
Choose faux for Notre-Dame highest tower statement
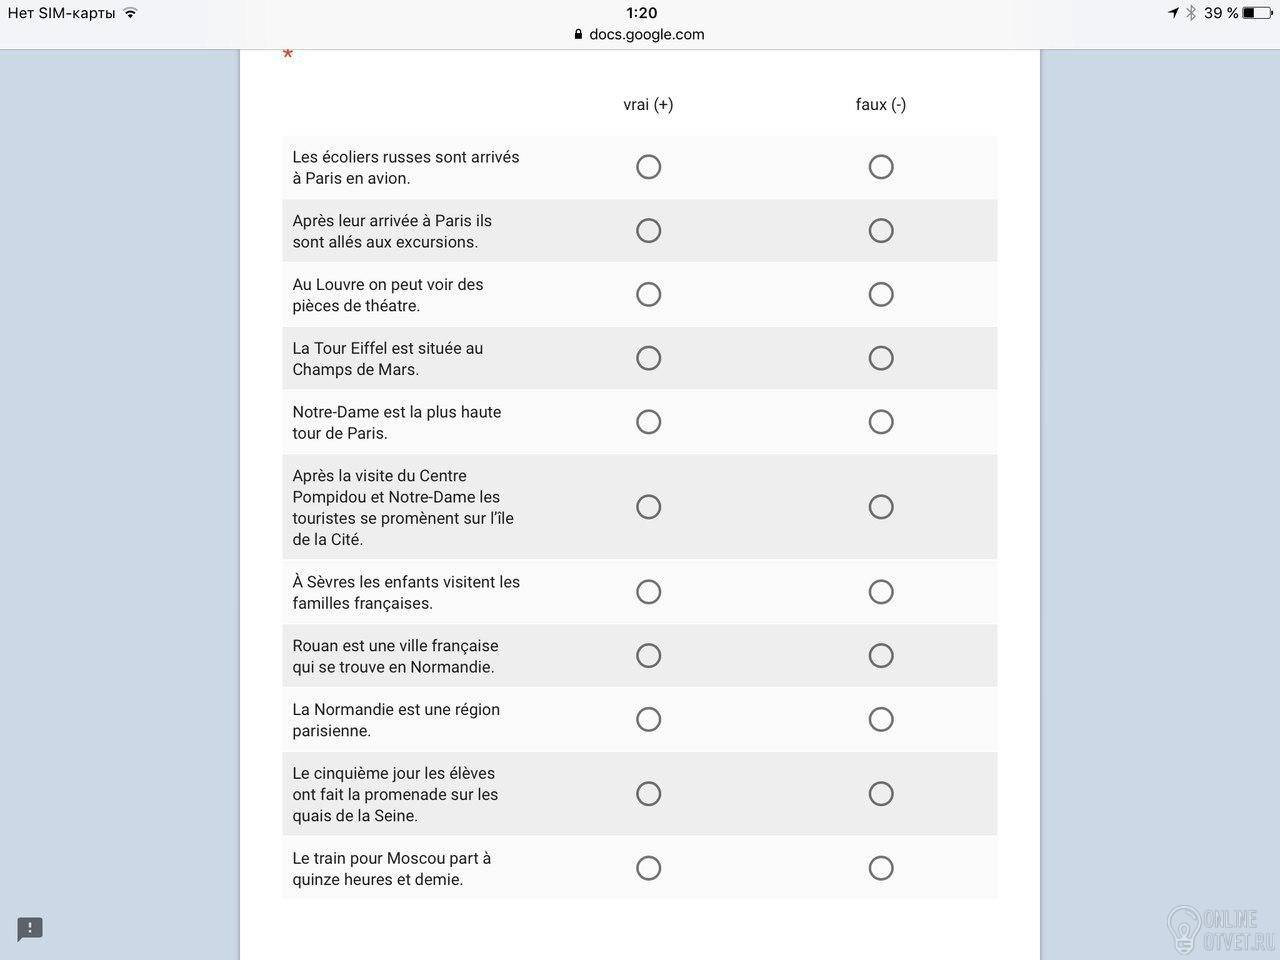(881, 422)
